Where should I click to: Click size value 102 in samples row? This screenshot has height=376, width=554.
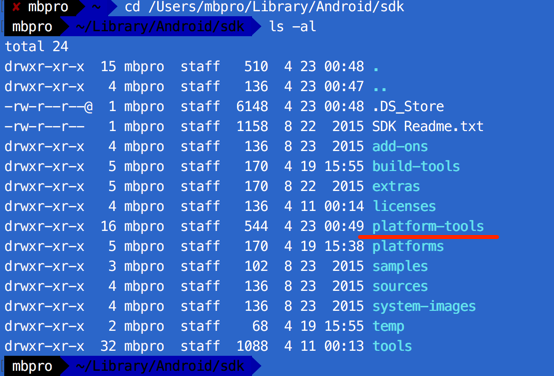coord(256,266)
